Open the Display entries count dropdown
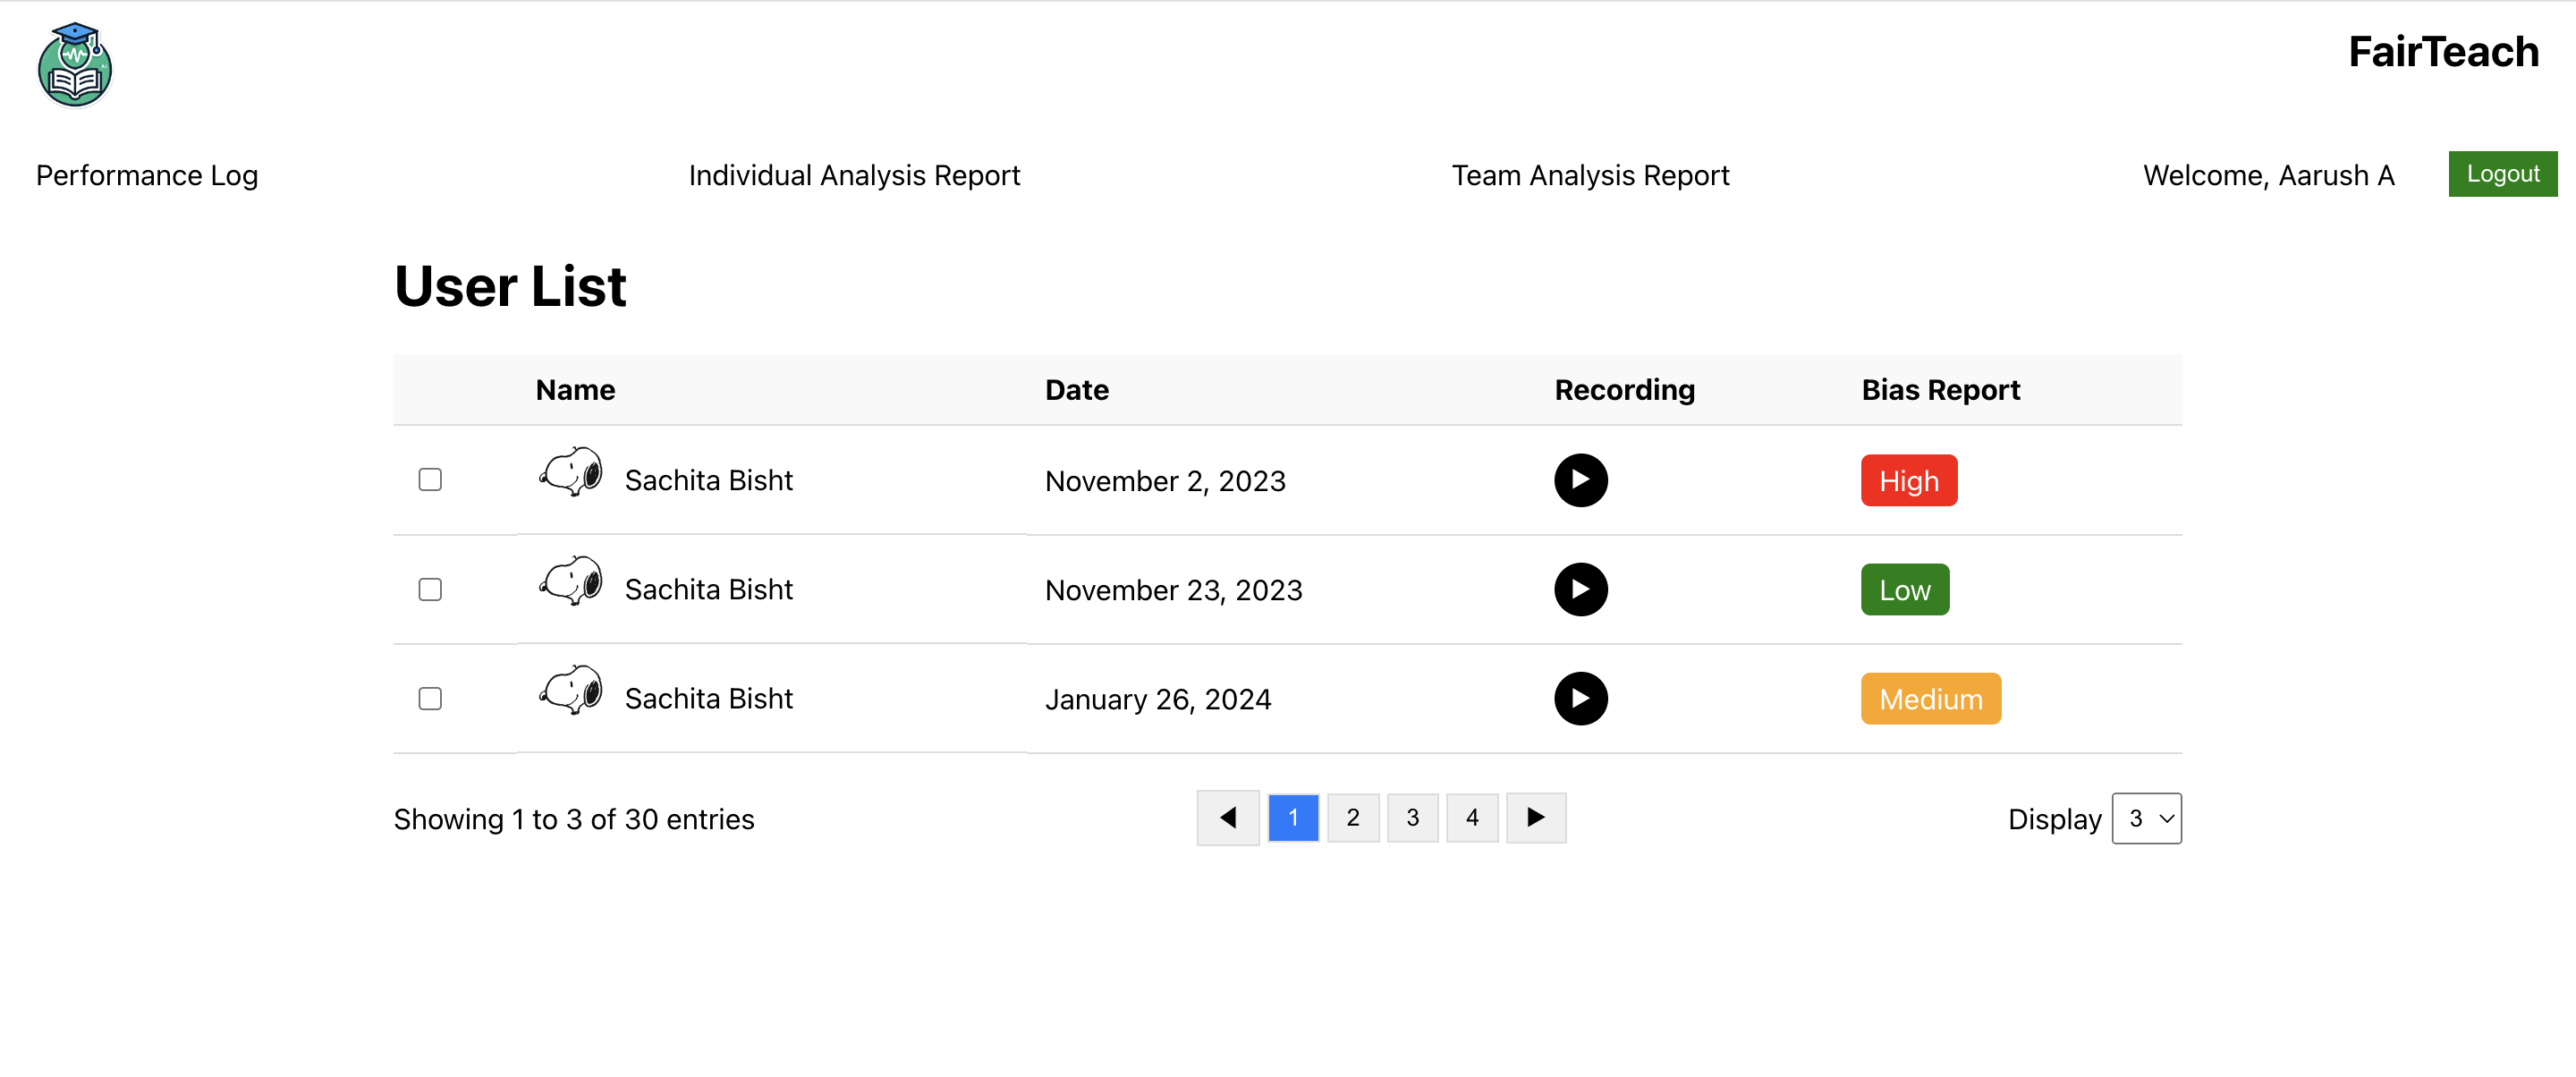Image resolution: width=2576 pixels, height=1077 pixels. [2146, 819]
